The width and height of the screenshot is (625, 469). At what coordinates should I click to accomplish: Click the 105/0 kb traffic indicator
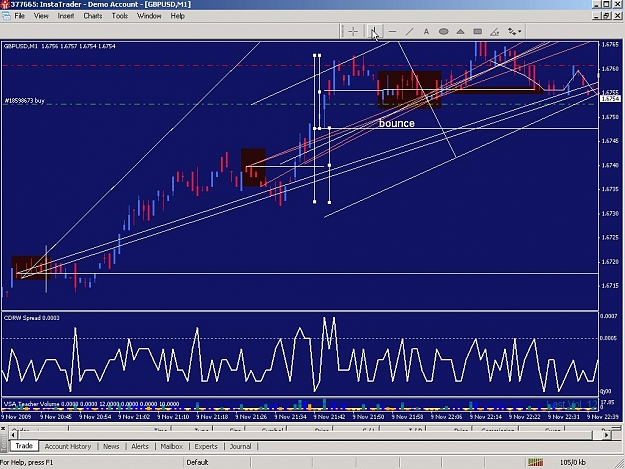pyautogui.click(x=572, y=462)
